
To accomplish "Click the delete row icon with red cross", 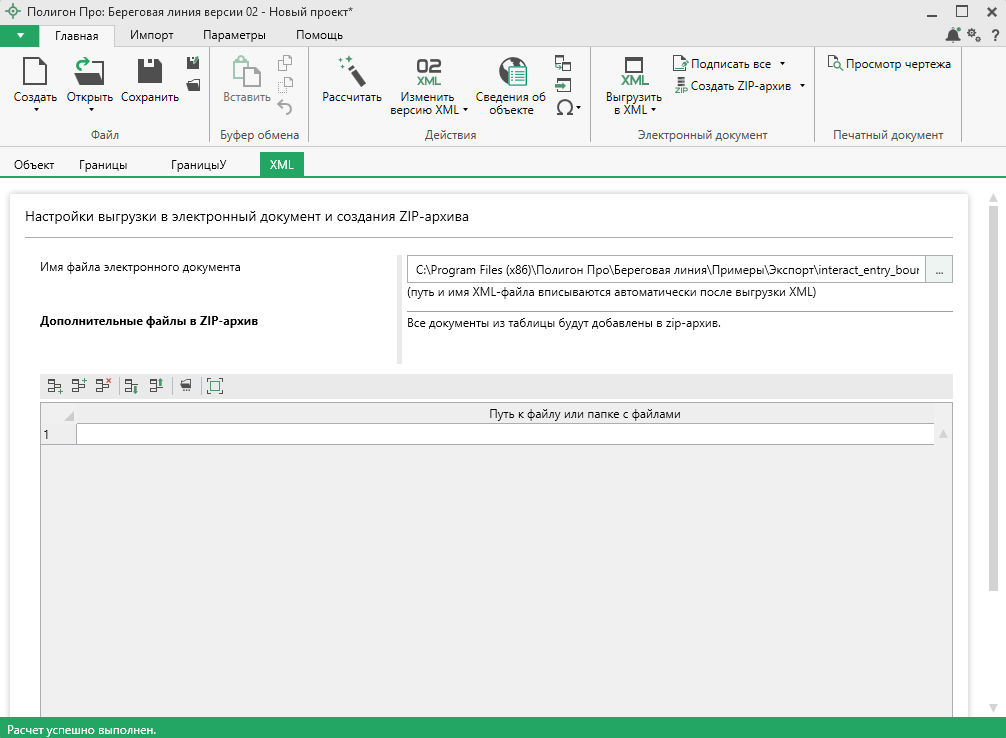I will tap(103, 385).
